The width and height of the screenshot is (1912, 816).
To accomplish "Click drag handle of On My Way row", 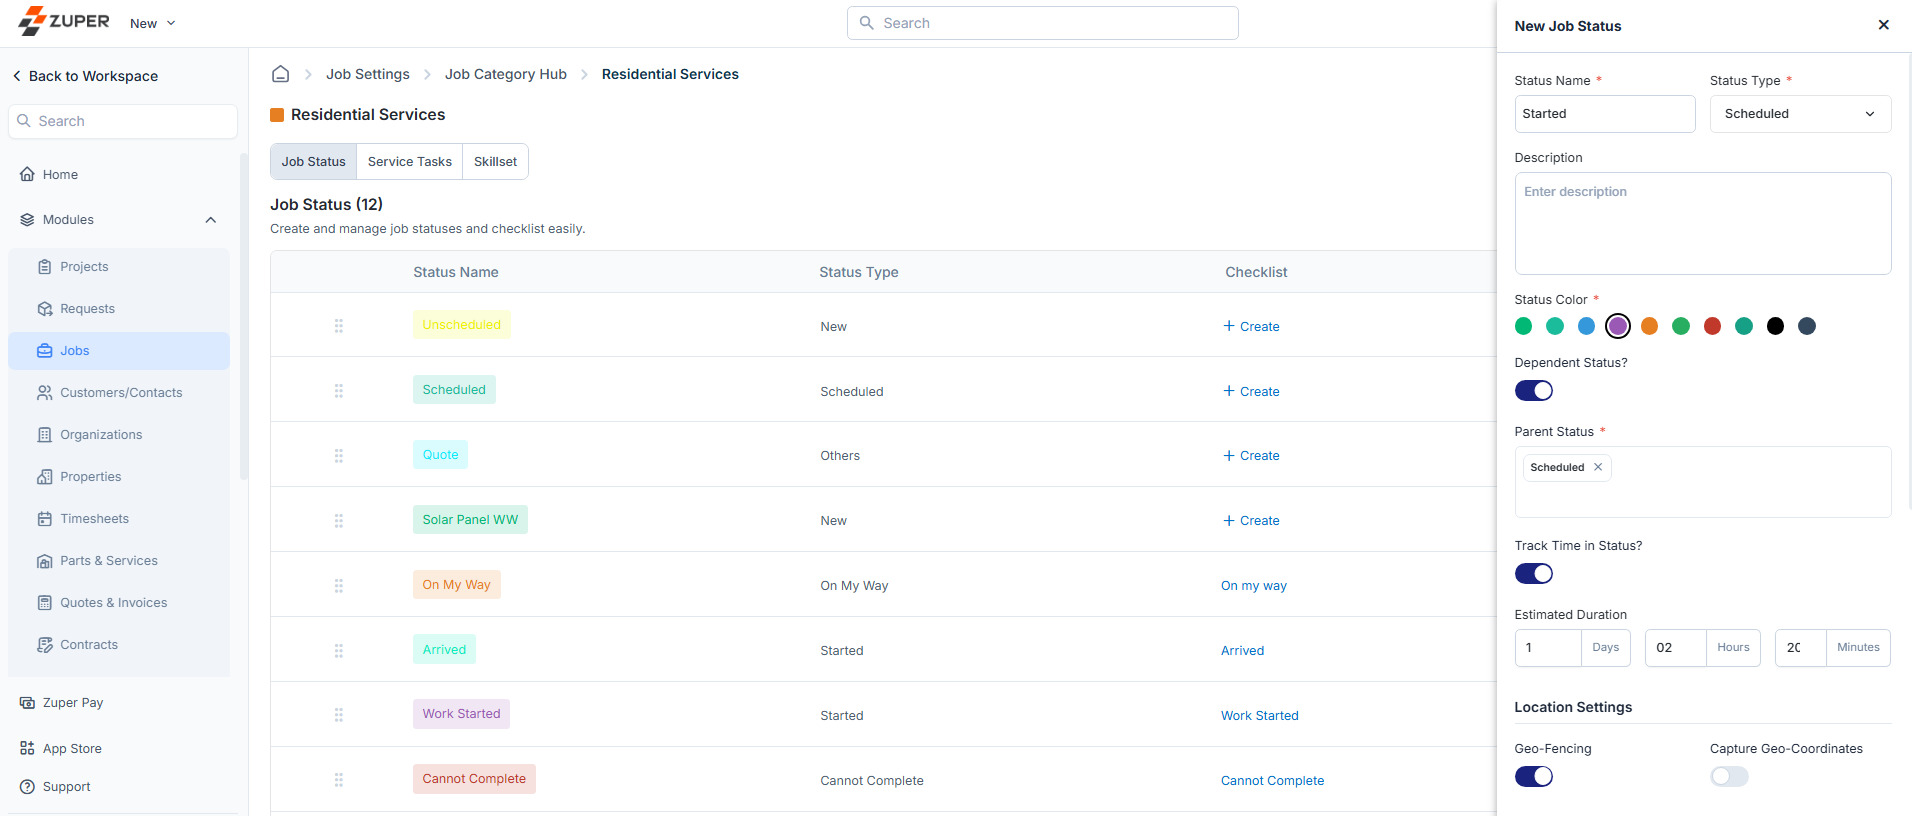I will point(339,586).
